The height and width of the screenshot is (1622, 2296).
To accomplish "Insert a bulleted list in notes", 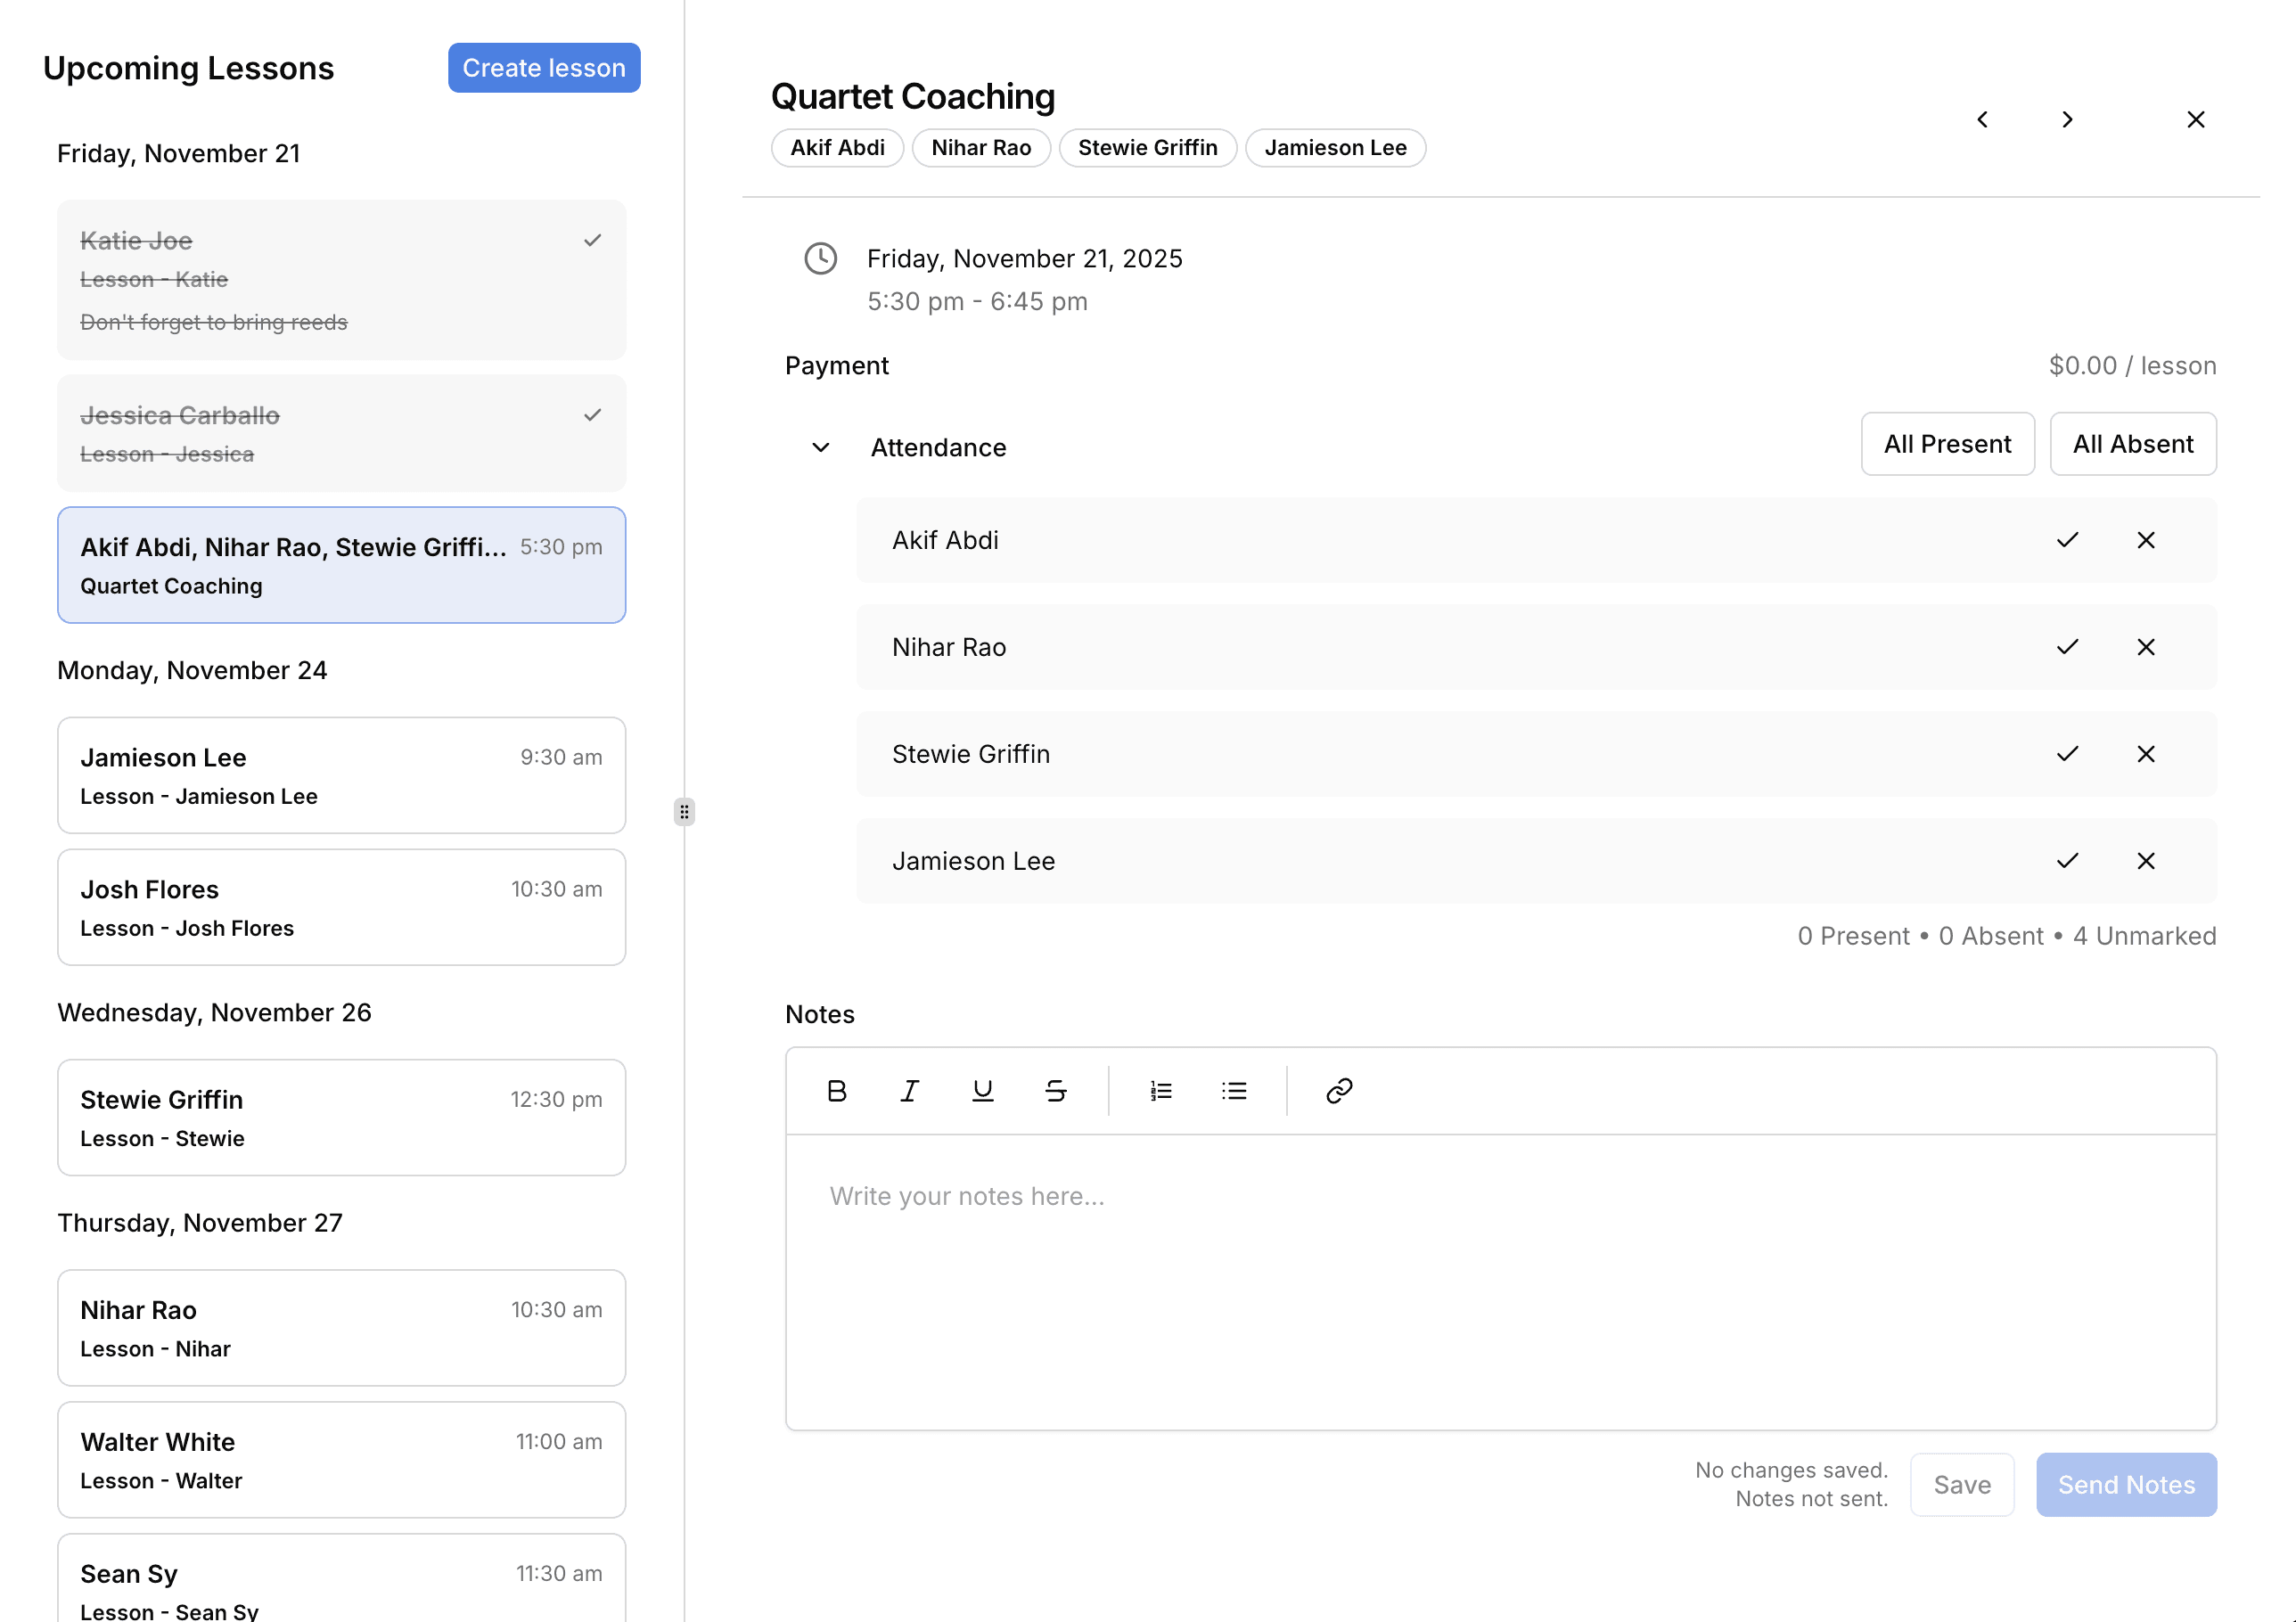I will [x=1234, y=1090].
